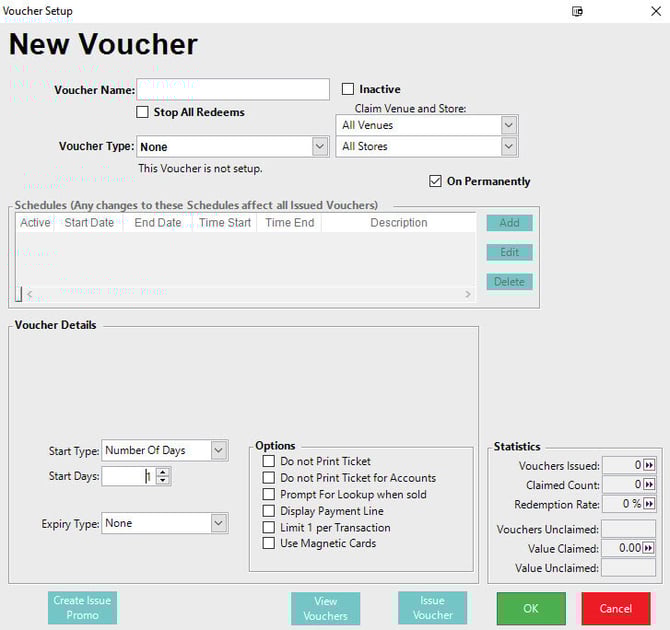Tick Limit 1 per Transaction
Viewport: 670px width, 630px height.
pyautogui.click(x=268, y=527)
